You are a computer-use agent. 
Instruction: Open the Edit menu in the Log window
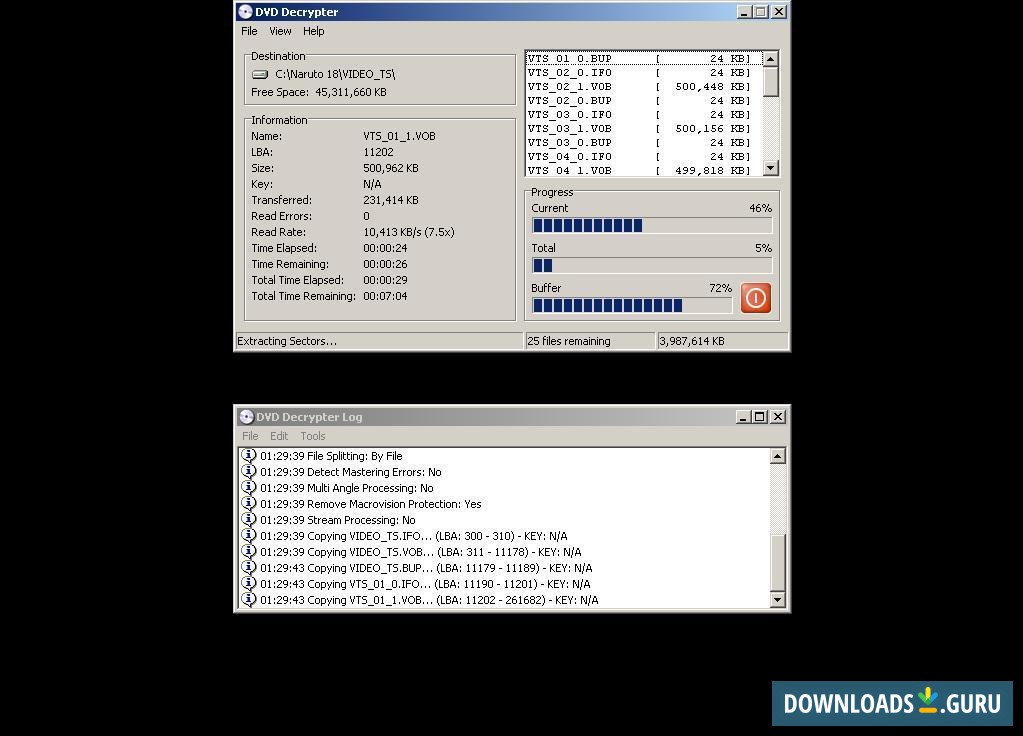tap(279, 436)
